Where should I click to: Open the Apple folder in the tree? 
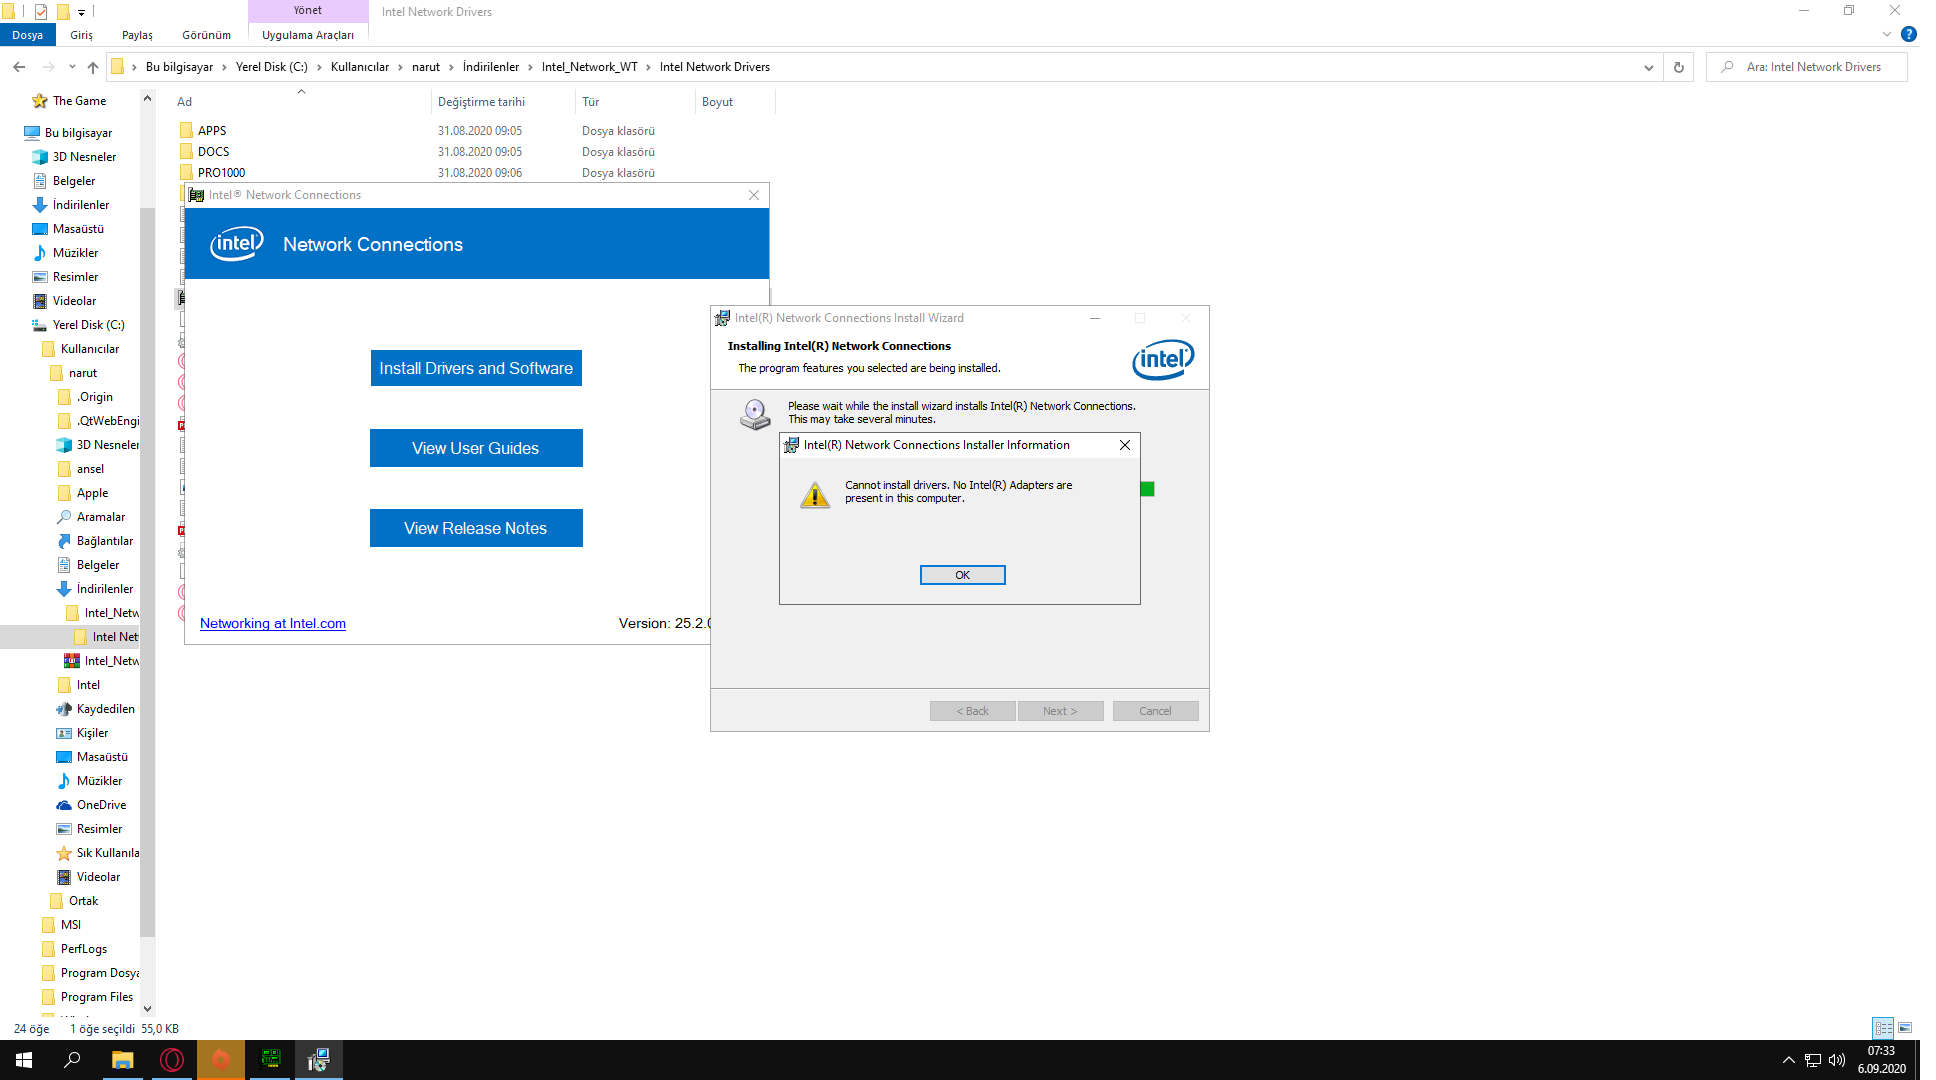pyautogui.click(x=92, y=493)
